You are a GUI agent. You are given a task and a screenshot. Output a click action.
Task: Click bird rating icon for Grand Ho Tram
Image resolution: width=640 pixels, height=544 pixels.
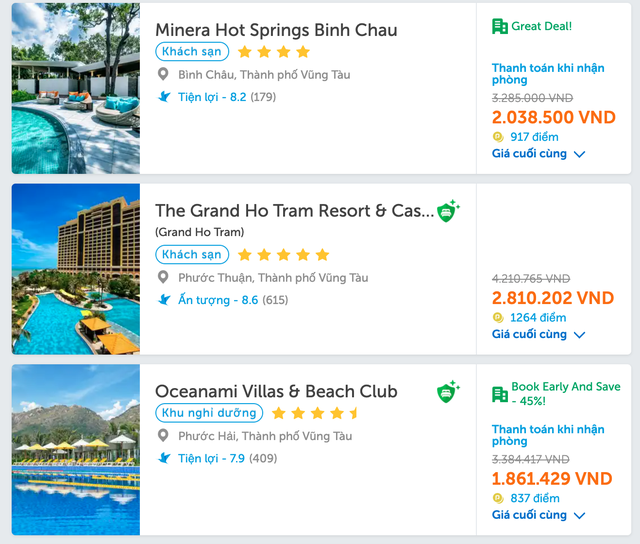pos(165,299)
